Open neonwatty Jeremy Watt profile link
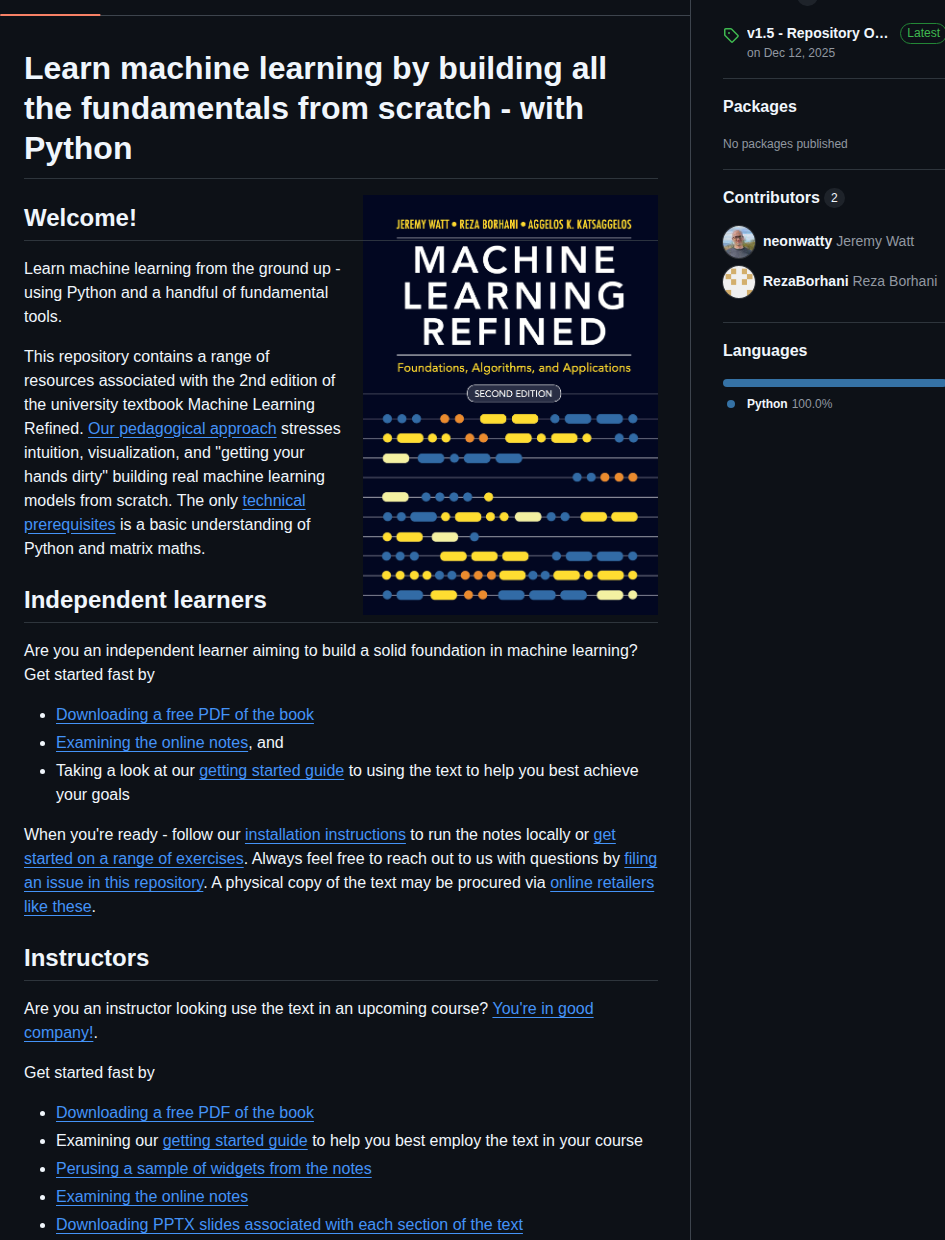Viewport: 945px width, 1240px height. click(x=838, y=241)
